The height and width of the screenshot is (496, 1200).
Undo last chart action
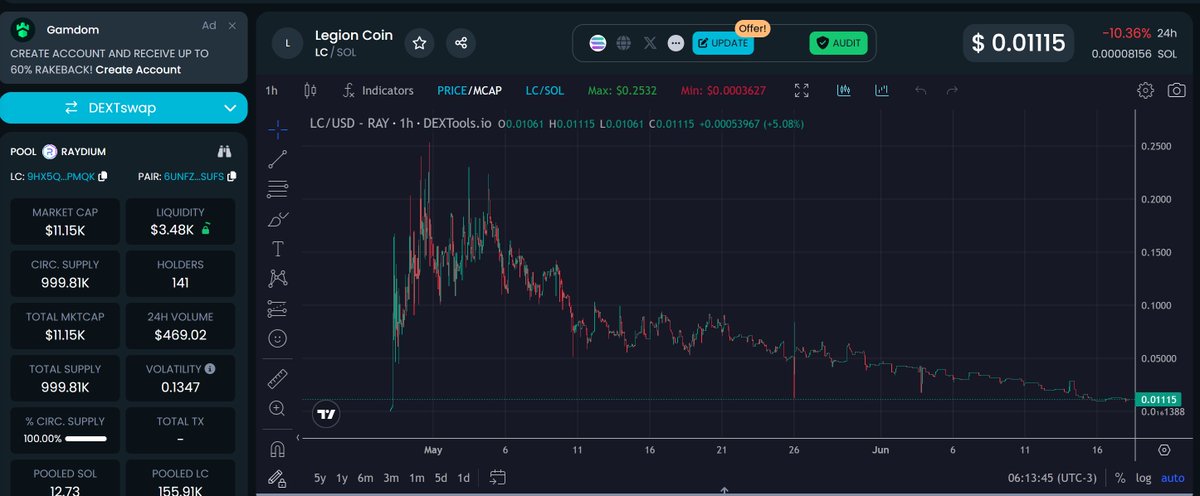tap(921, 90)
